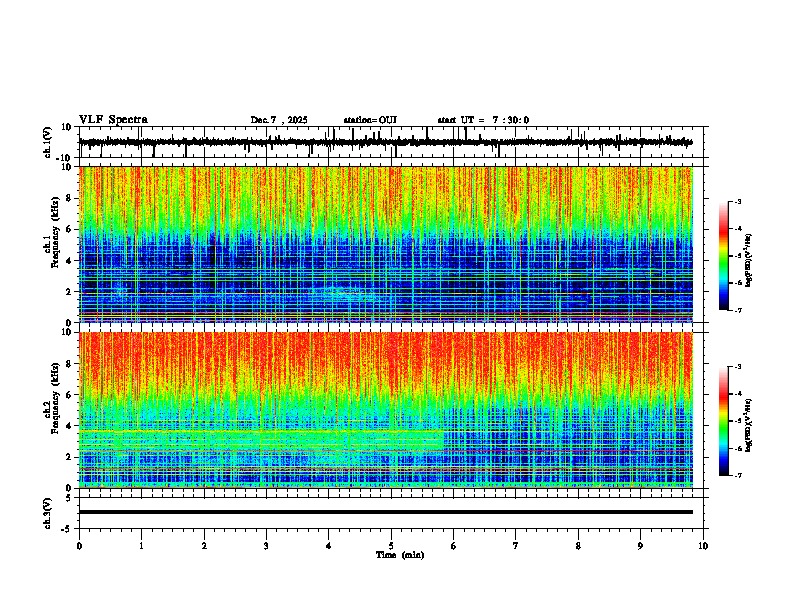Click the "-3" label on ch.1 color scale

pos(738,201)
